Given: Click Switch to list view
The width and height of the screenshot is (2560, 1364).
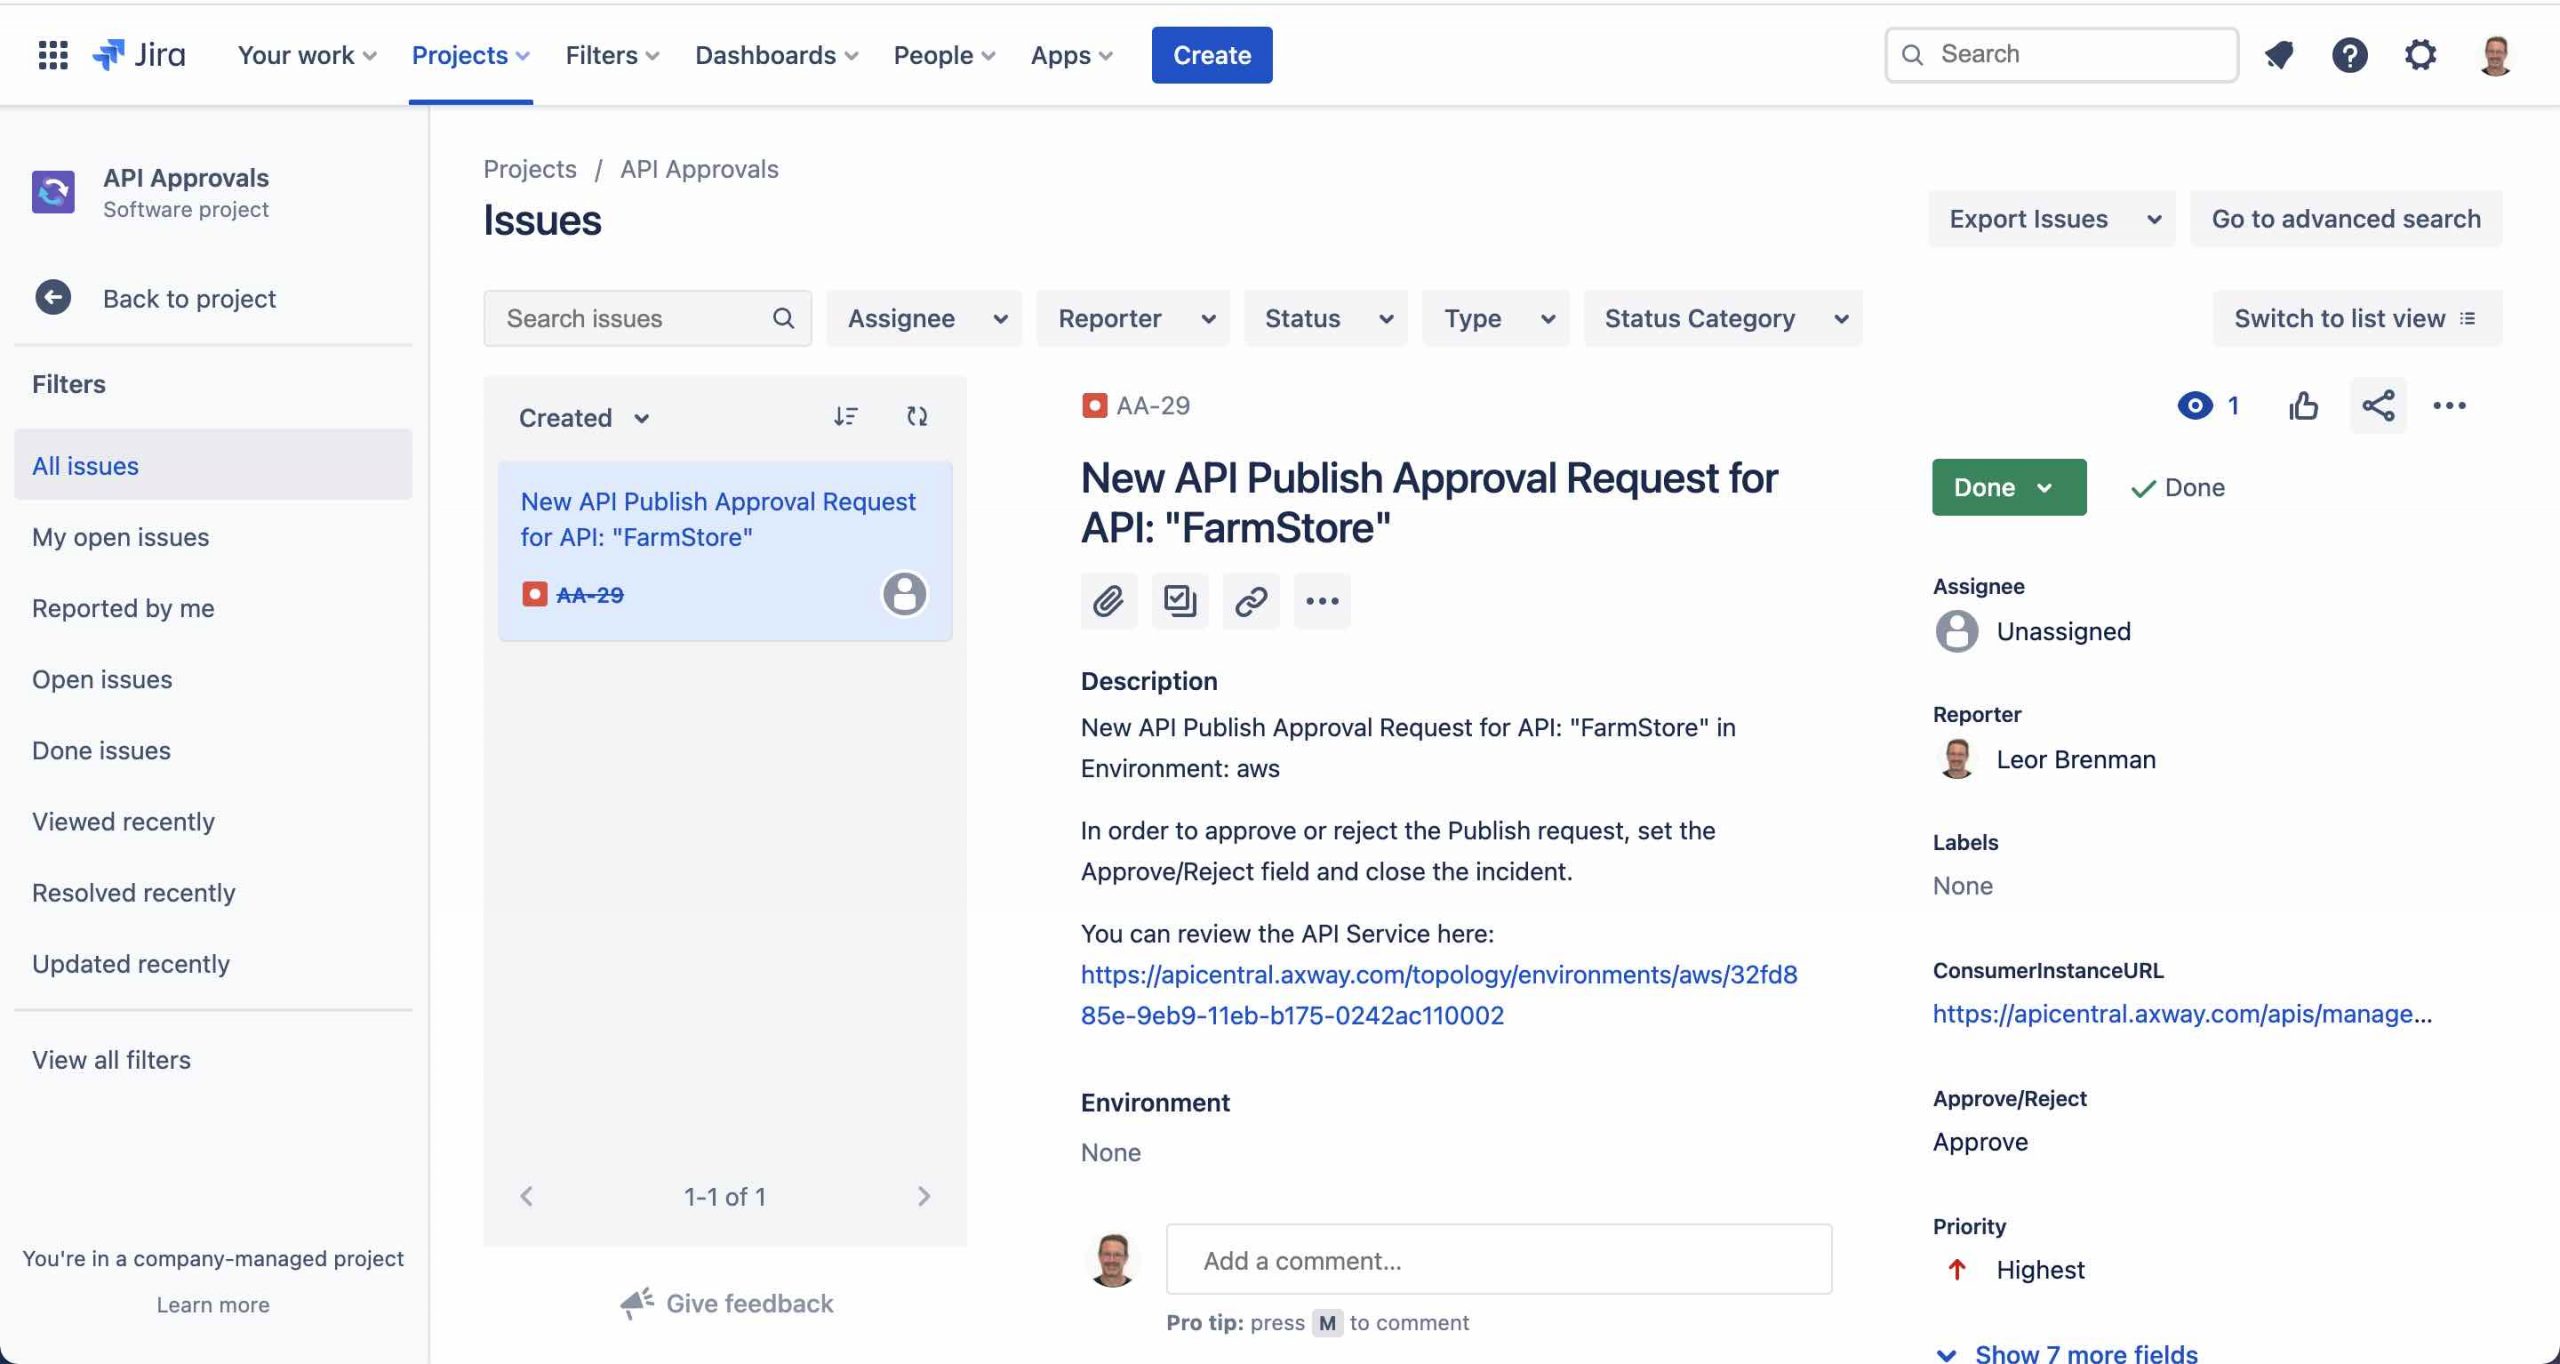Looking at the screenshot, I should 2357,318.
